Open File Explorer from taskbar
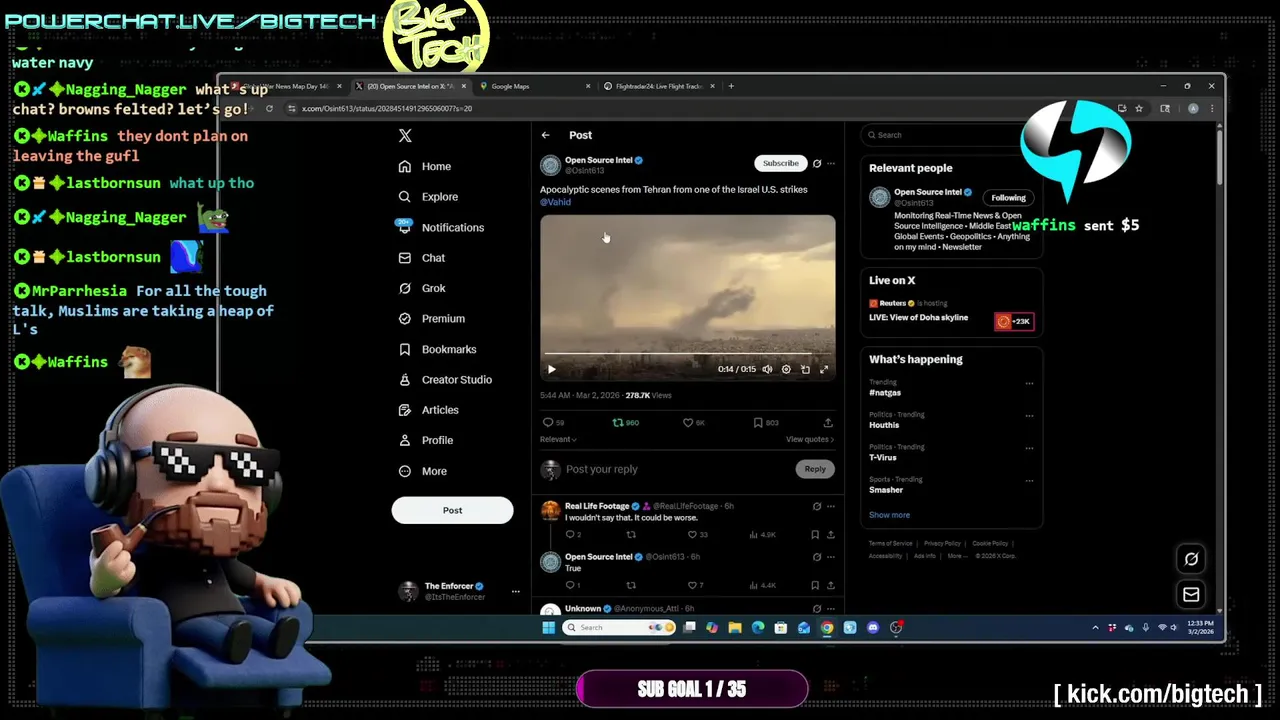Screen dimensions: 1280x720 [x=735, y=628]
